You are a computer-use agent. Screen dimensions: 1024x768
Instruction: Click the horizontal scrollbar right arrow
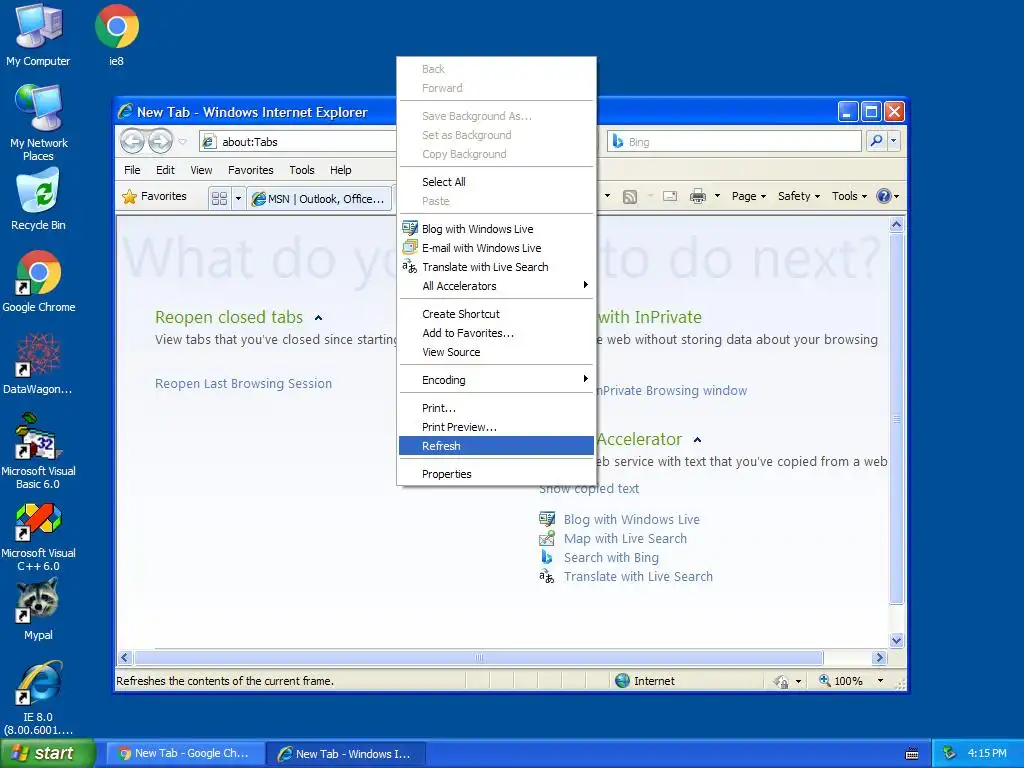point(879,658)
